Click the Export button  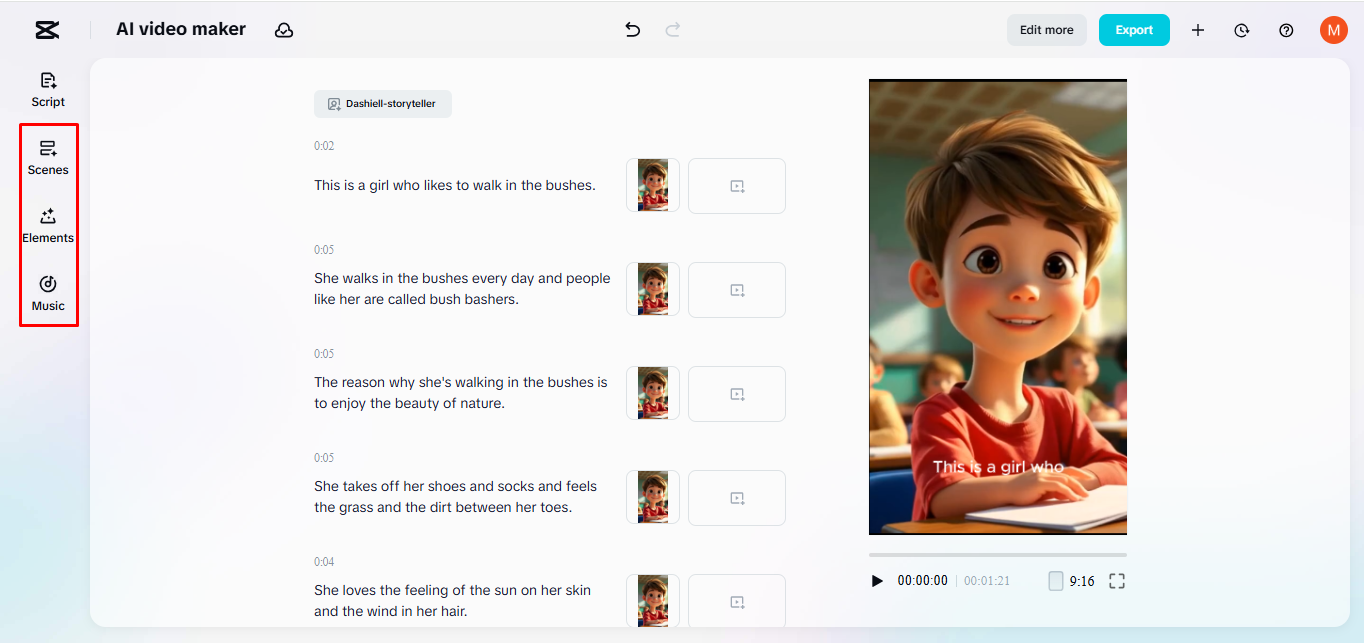[x=1134, y=30]
